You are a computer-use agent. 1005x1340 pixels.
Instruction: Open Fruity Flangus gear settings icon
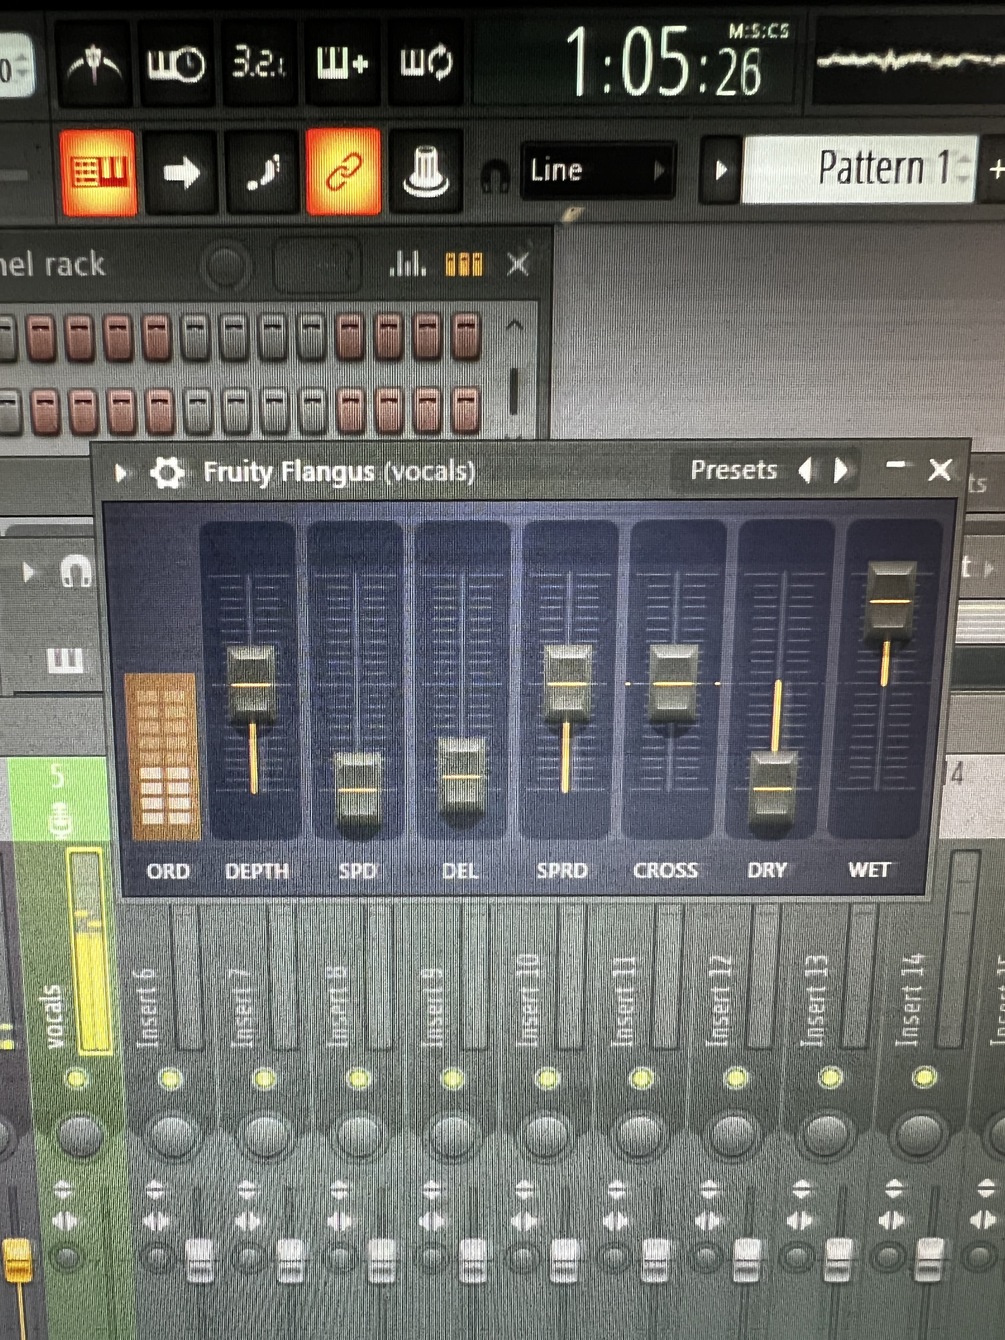167,472
